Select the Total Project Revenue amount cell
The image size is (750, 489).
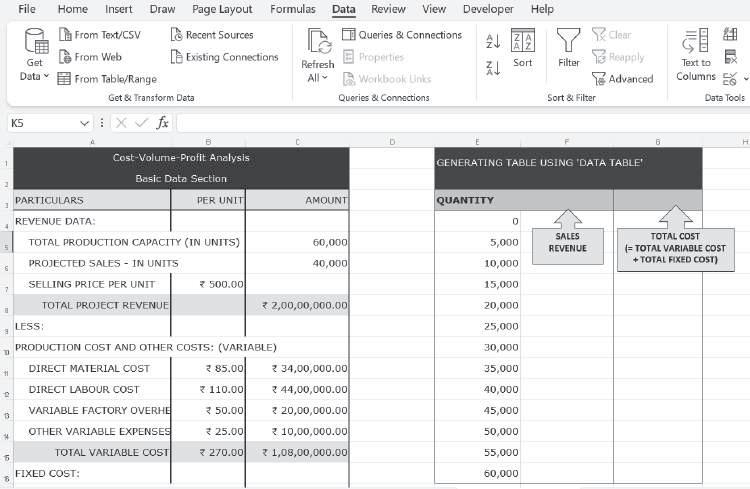297,305
